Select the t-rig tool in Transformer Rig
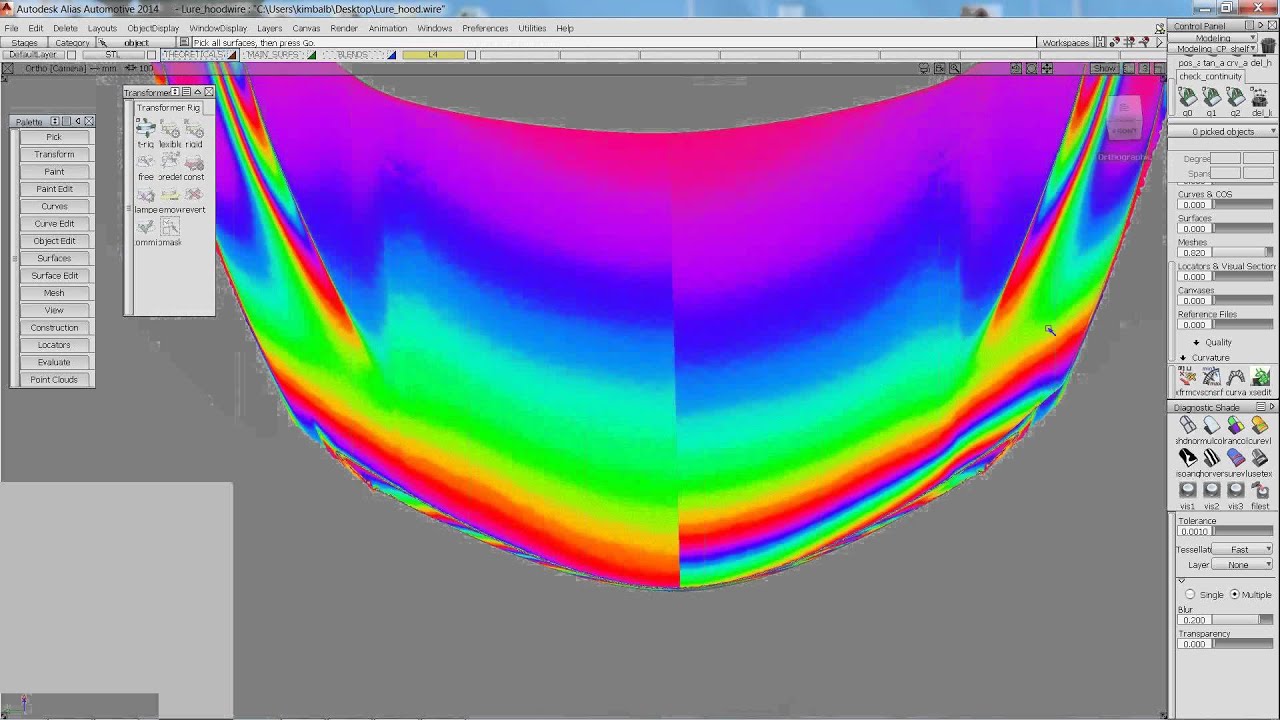 click(146, 129)
